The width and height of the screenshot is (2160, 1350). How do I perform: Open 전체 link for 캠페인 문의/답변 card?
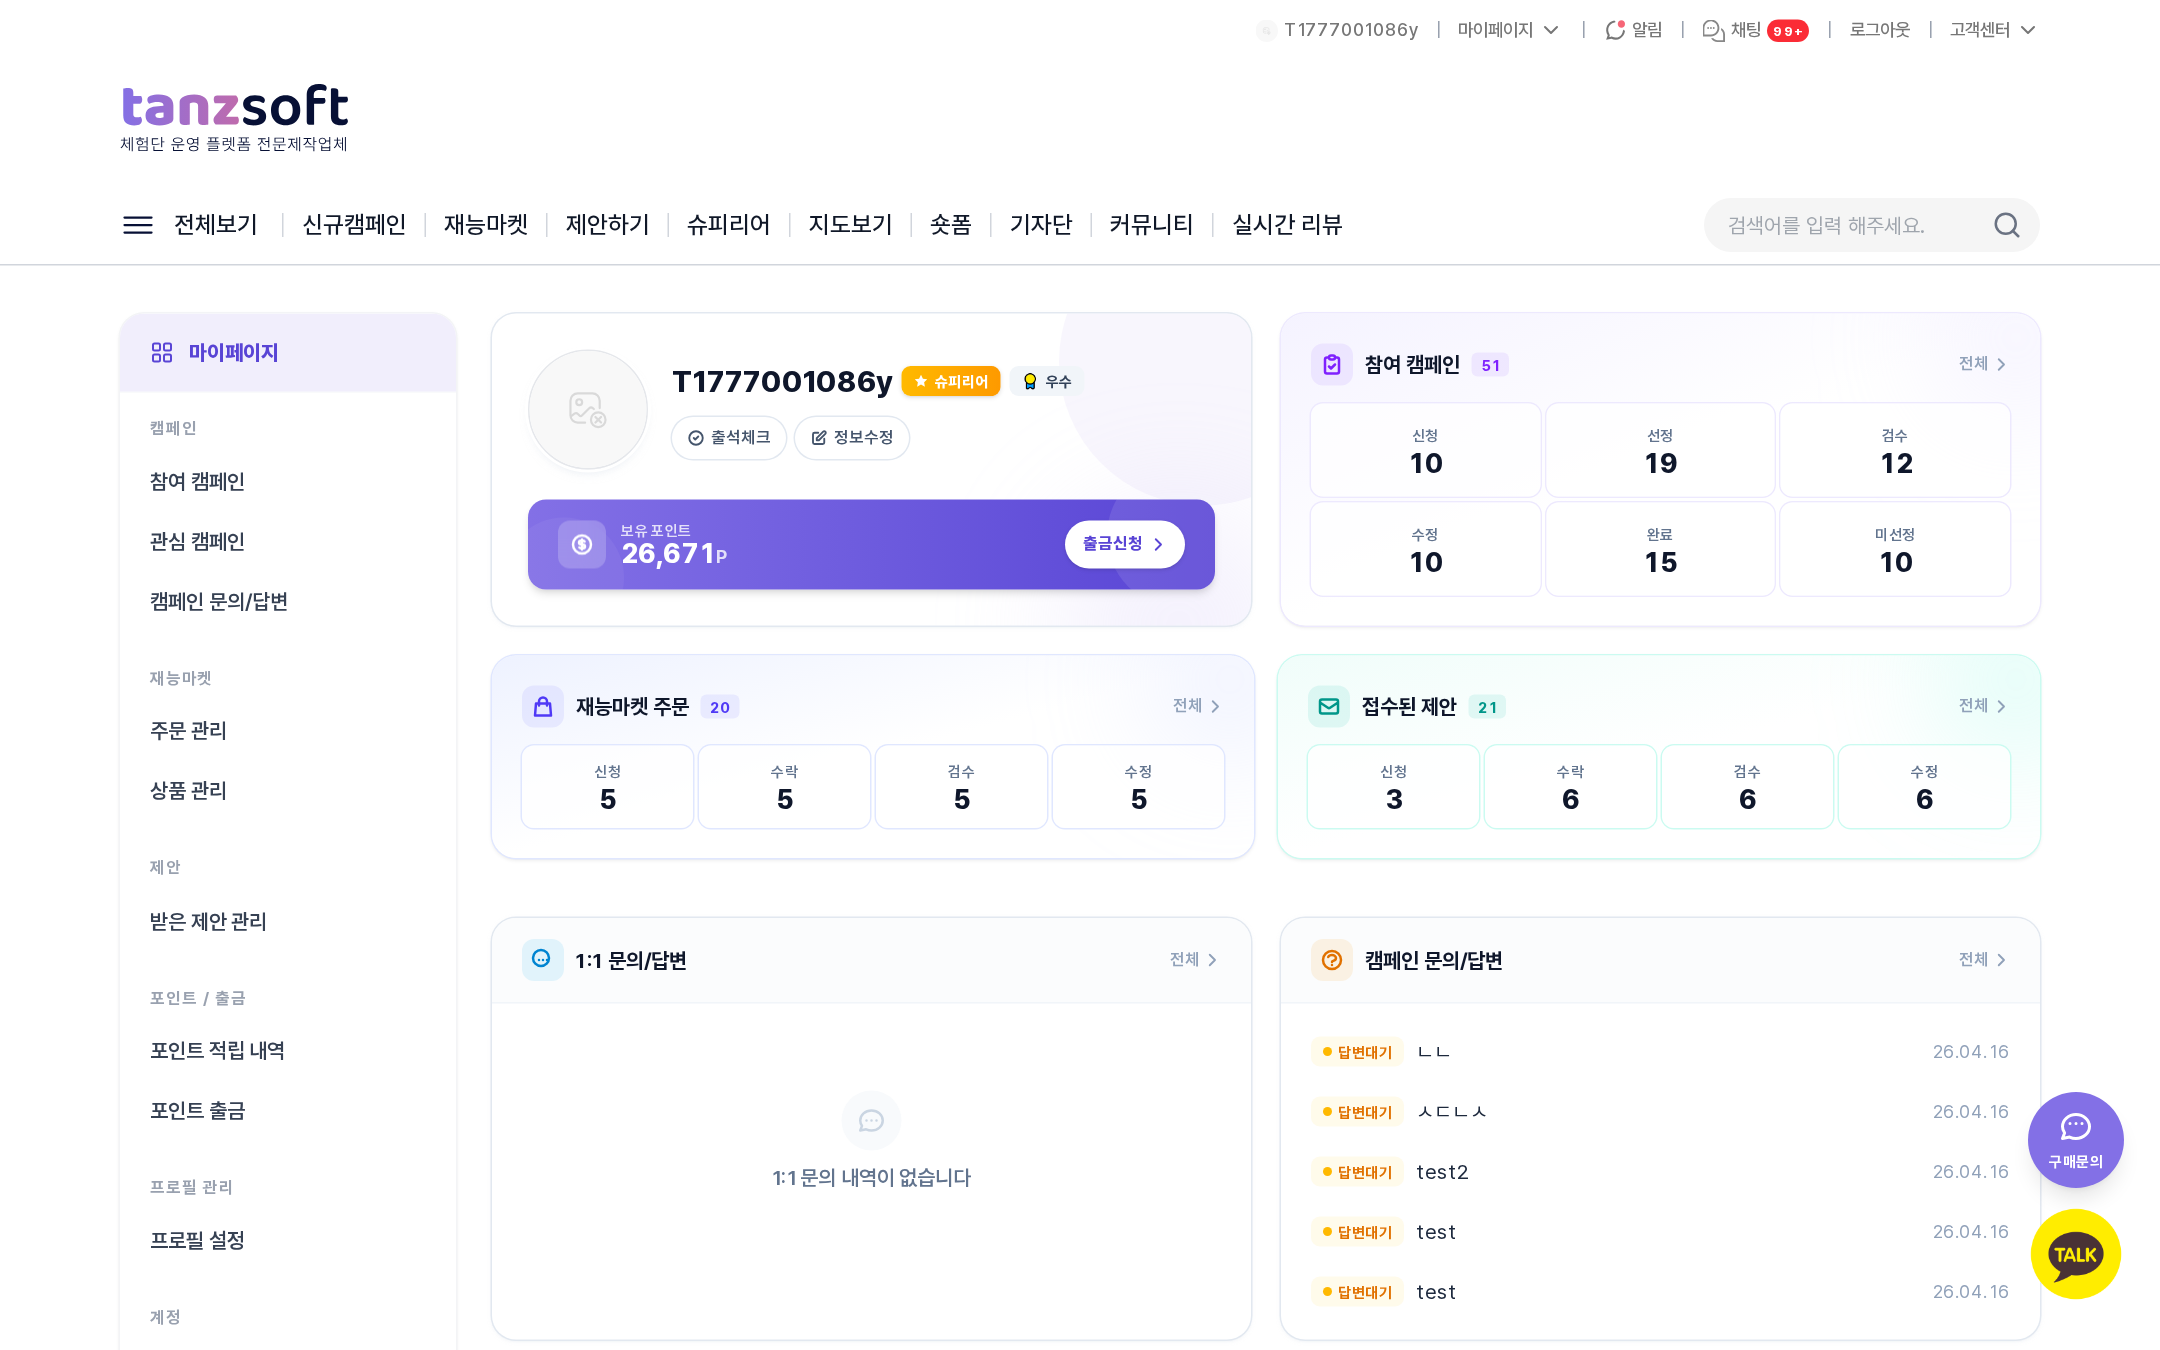[x=1982, y=960]
